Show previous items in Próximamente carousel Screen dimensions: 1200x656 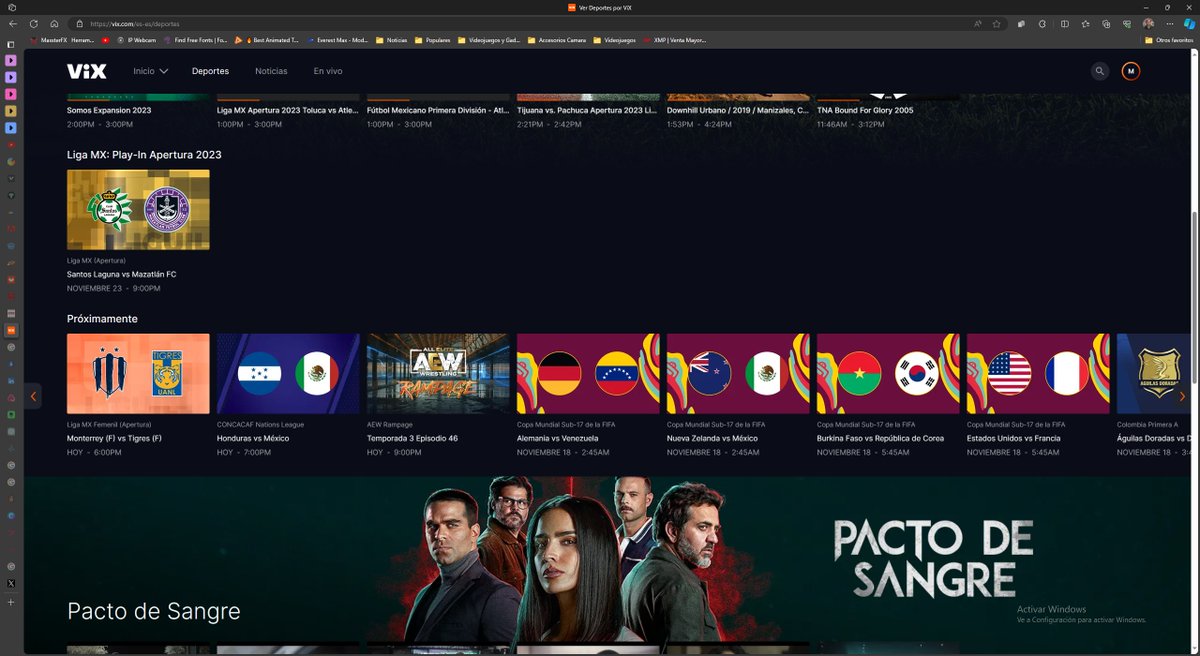pos(33,396)
